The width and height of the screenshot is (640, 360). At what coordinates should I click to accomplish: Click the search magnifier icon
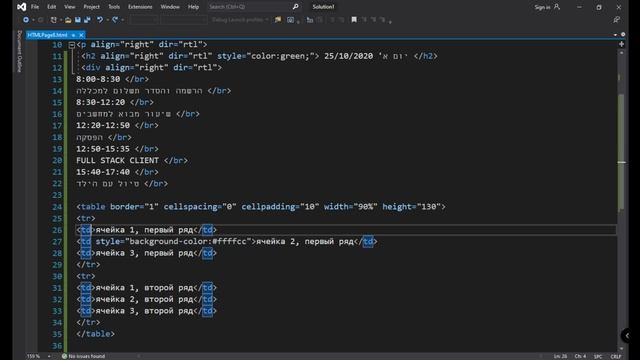click(x=296, y=7)
